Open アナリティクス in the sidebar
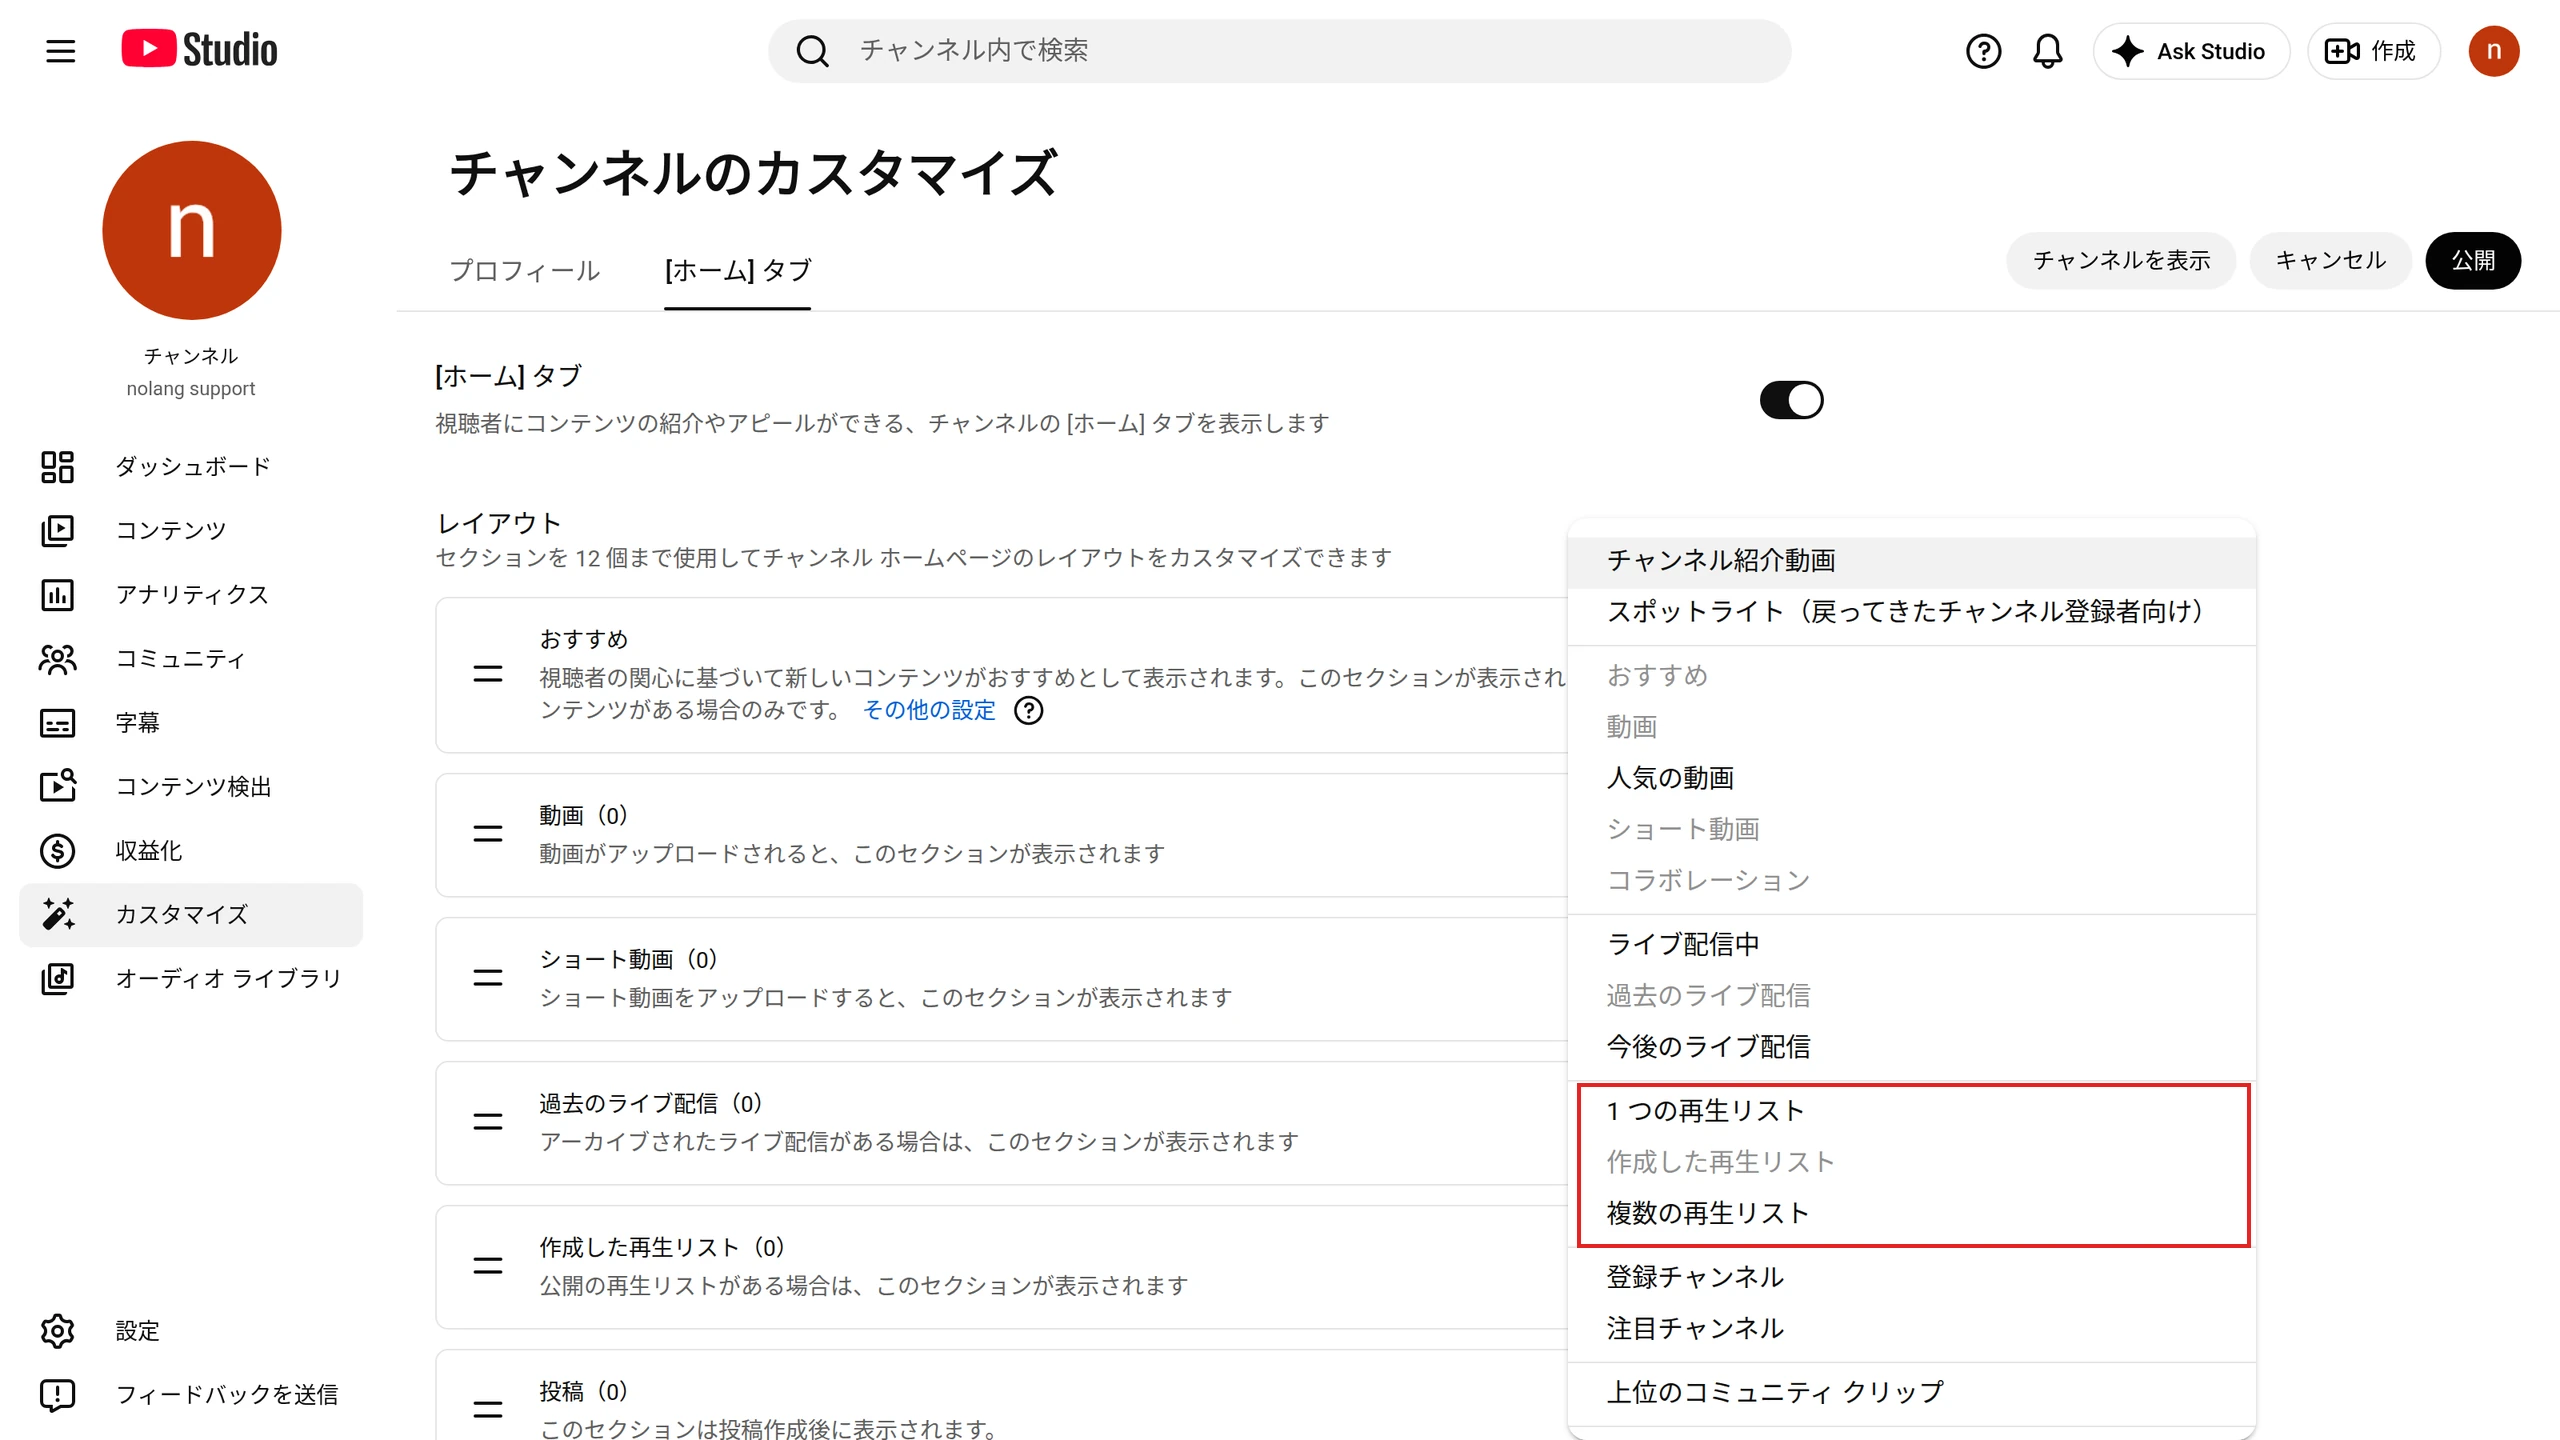The width and height of the screenshot is (2560, 1440). pos(191,595)
